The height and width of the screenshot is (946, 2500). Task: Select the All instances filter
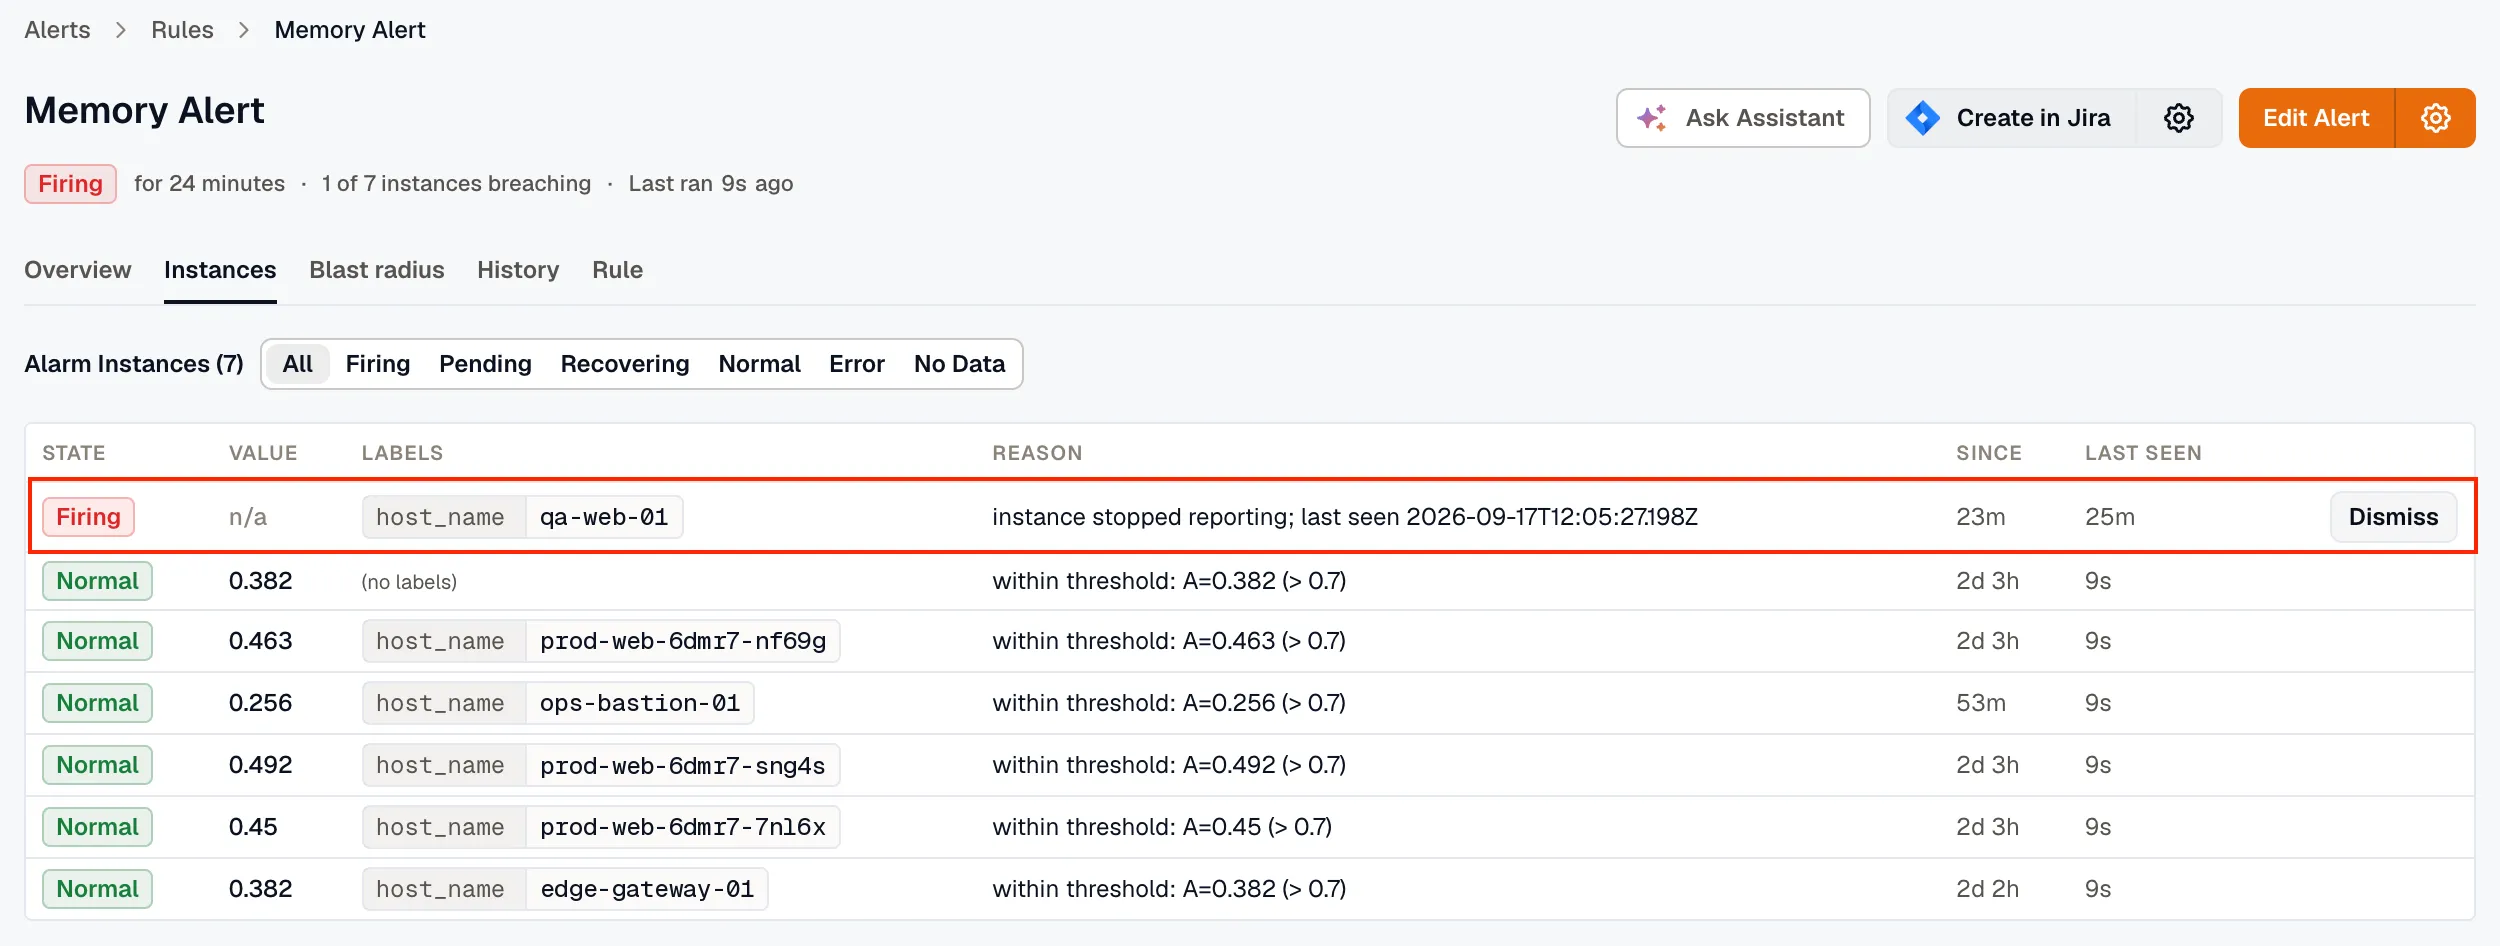tap(297, 364)
